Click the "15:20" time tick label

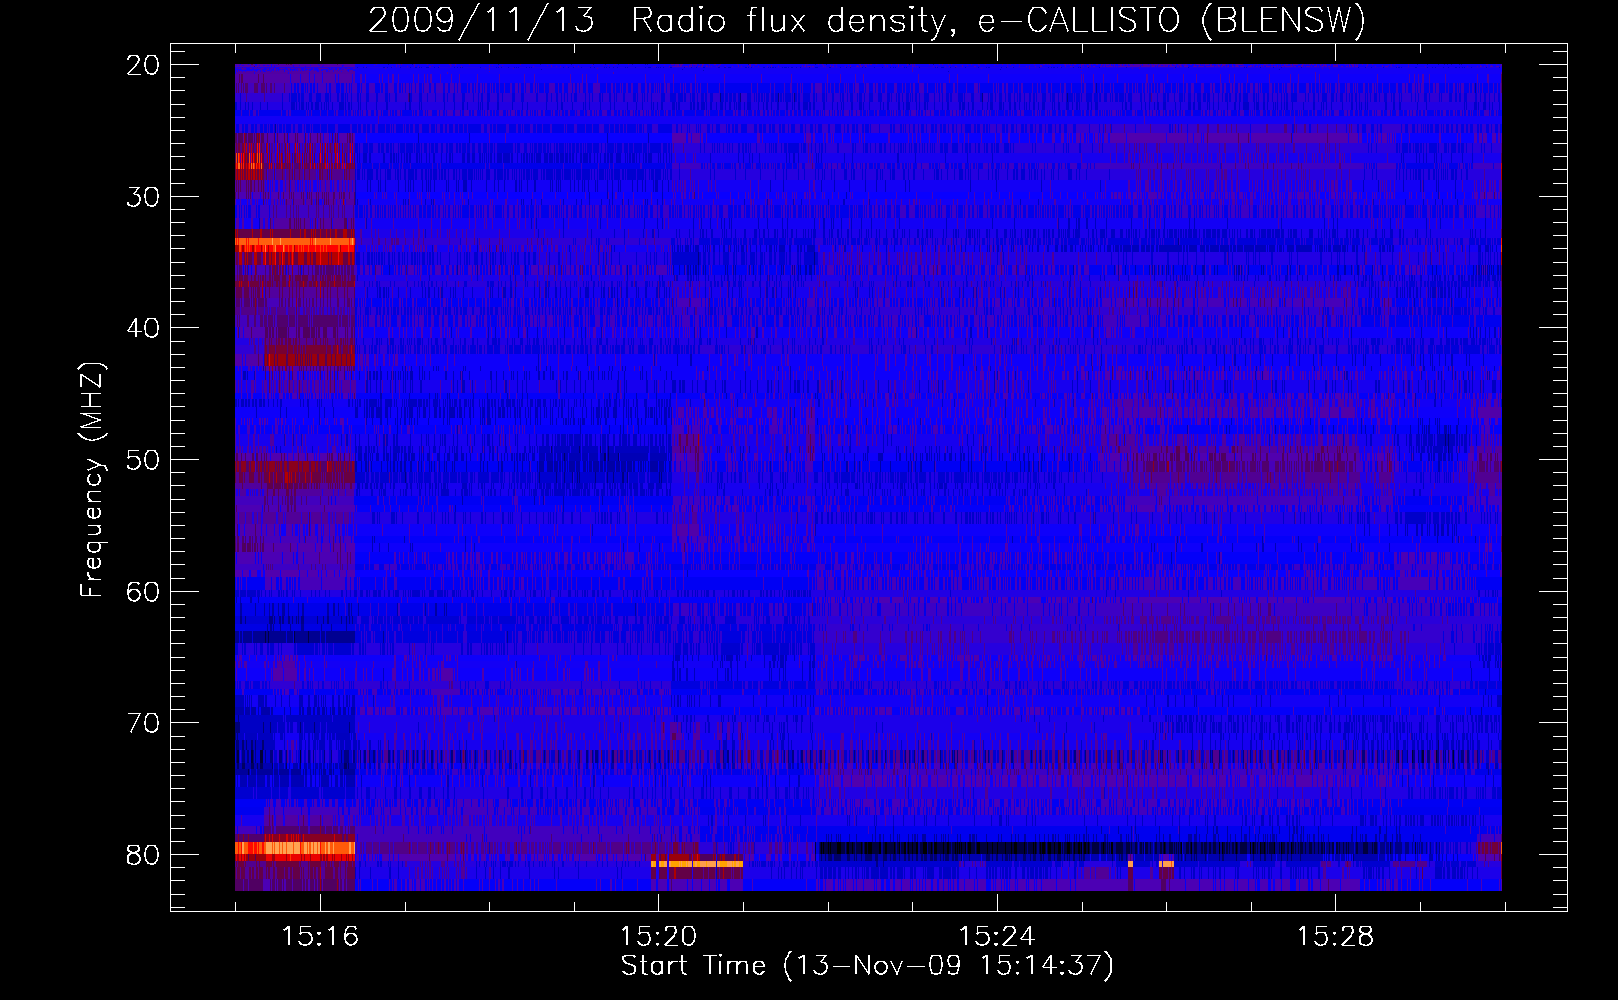point(658,937)
